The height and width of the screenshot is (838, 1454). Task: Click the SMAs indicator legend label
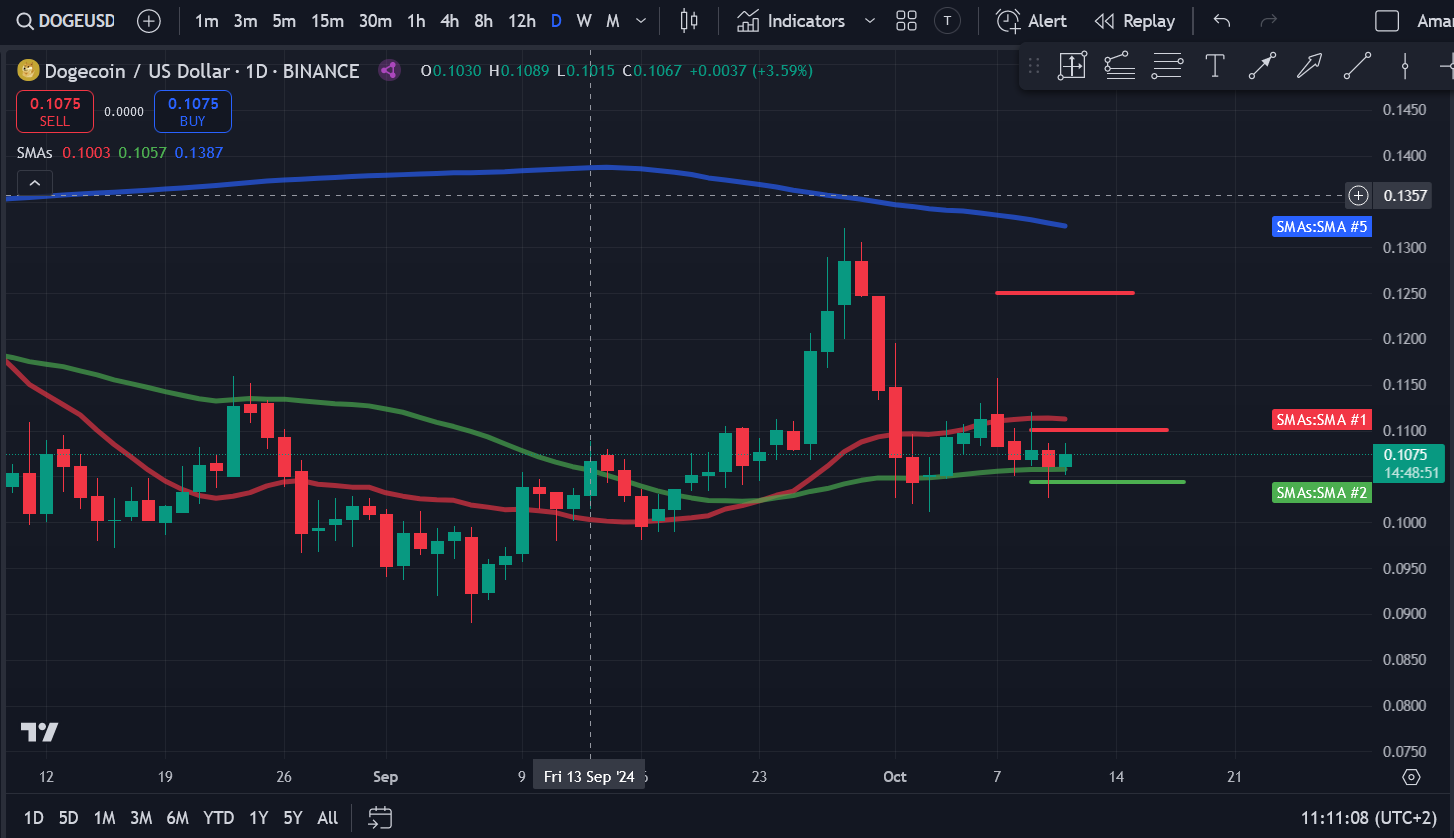tap(36, 153)
